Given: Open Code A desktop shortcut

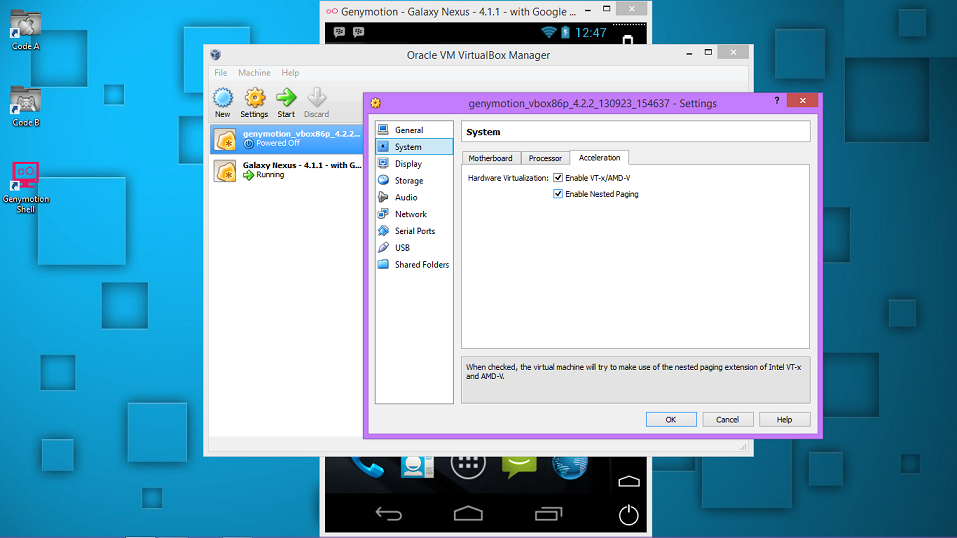Looking at the screenshot, I should tap(26, 30).
